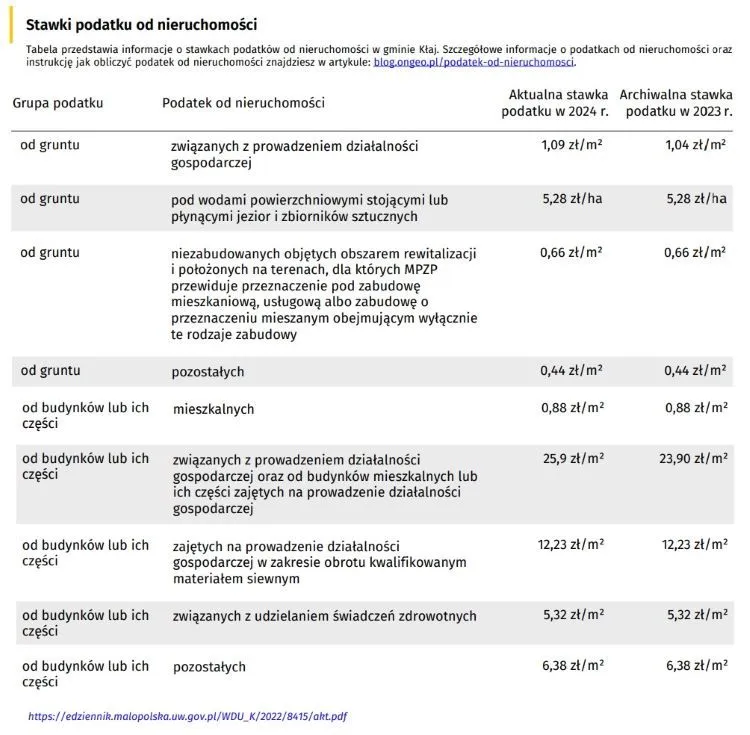750x735 pixels.
Task: Select the "Podatek od nieruchomości" column header
Action: point(243,103)
